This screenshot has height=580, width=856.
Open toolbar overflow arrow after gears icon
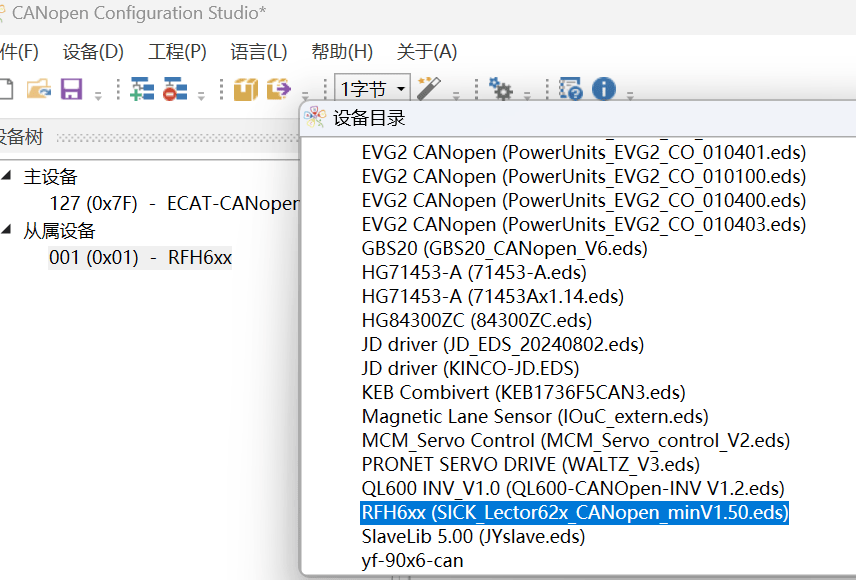527,96
